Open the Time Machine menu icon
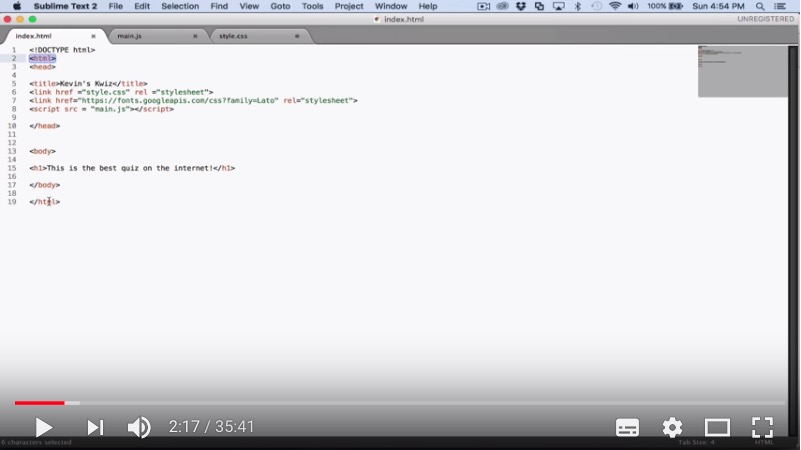Image resolution: width=801 pixels, height=450 pixels. point(596,6)
